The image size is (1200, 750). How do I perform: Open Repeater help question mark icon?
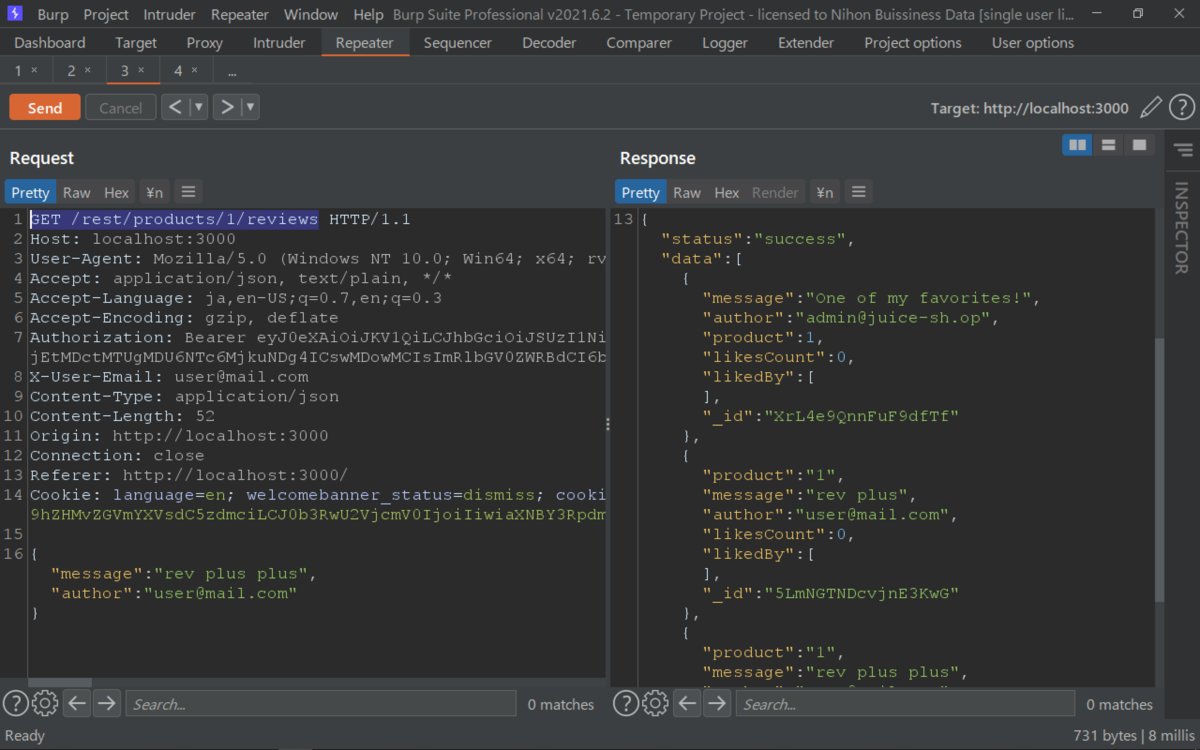1181,107
